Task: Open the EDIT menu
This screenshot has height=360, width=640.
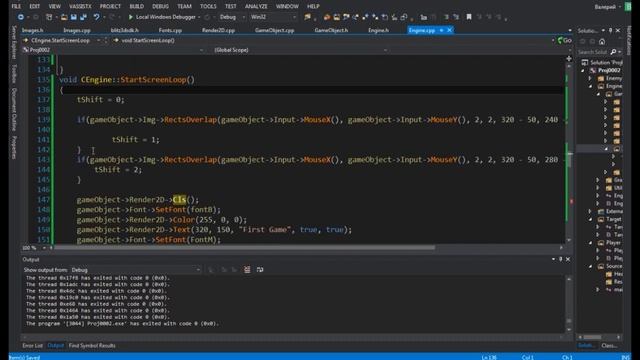Action: coord(35,7)
